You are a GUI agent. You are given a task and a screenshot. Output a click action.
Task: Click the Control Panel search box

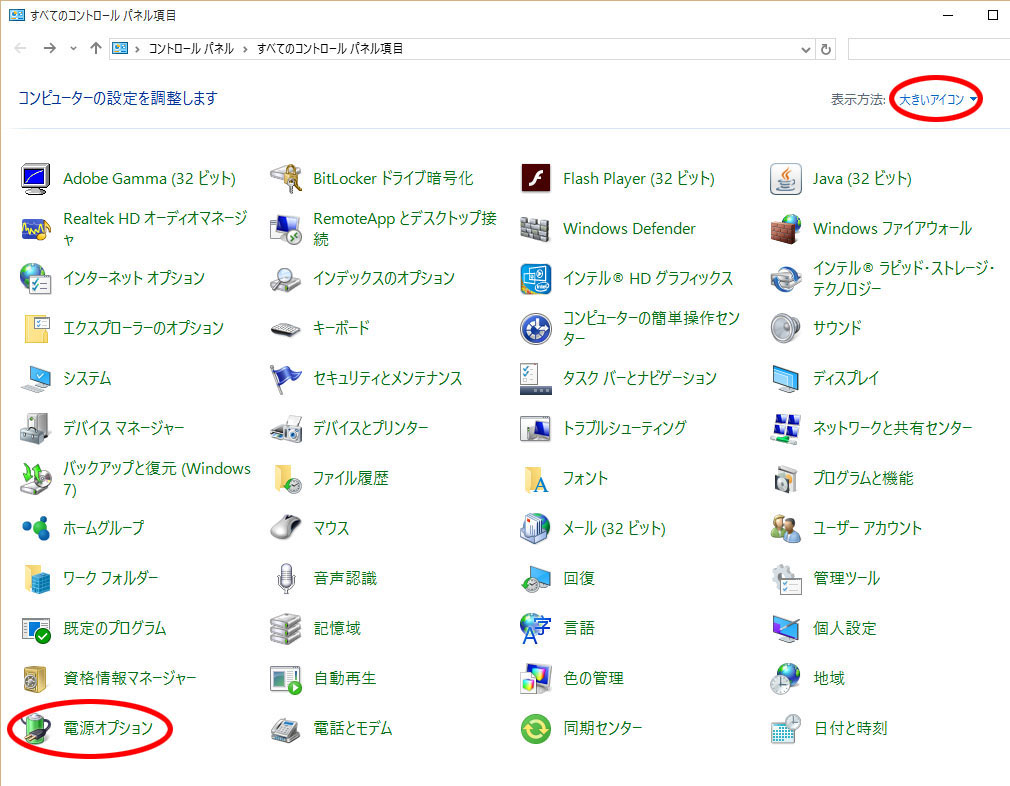(x=925, y=49)
